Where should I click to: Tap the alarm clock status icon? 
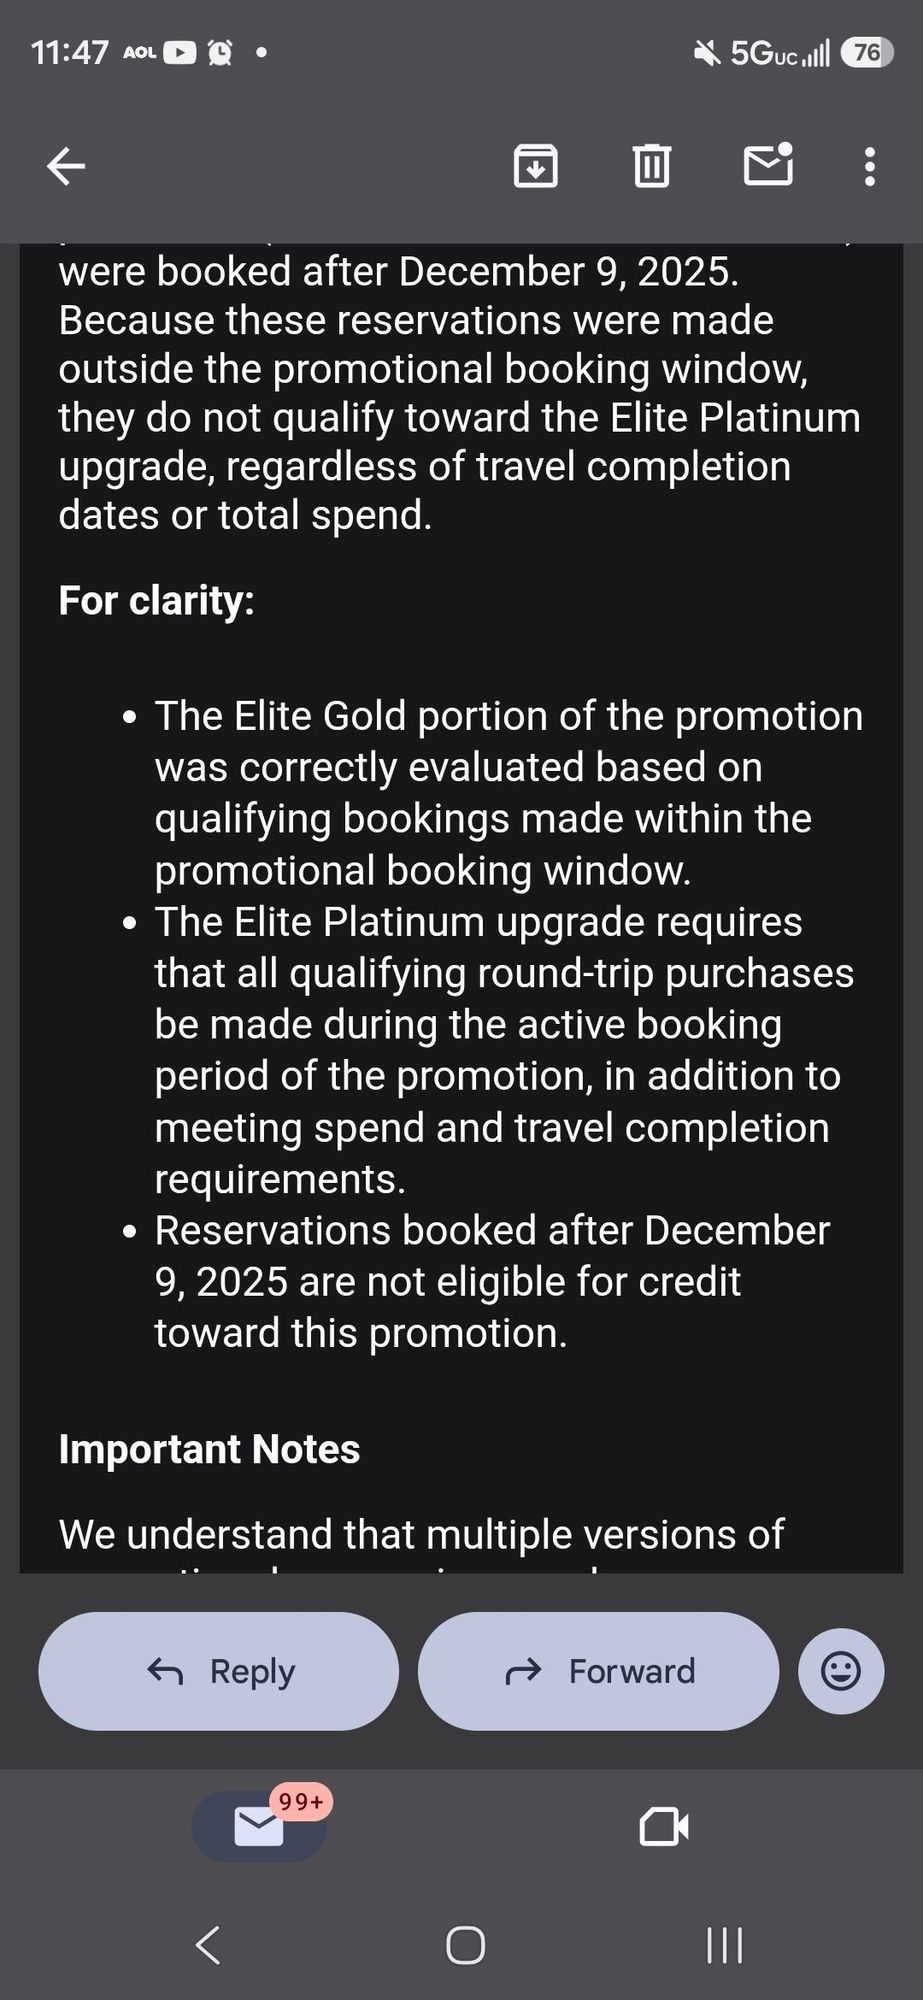(x=219, y=52)
